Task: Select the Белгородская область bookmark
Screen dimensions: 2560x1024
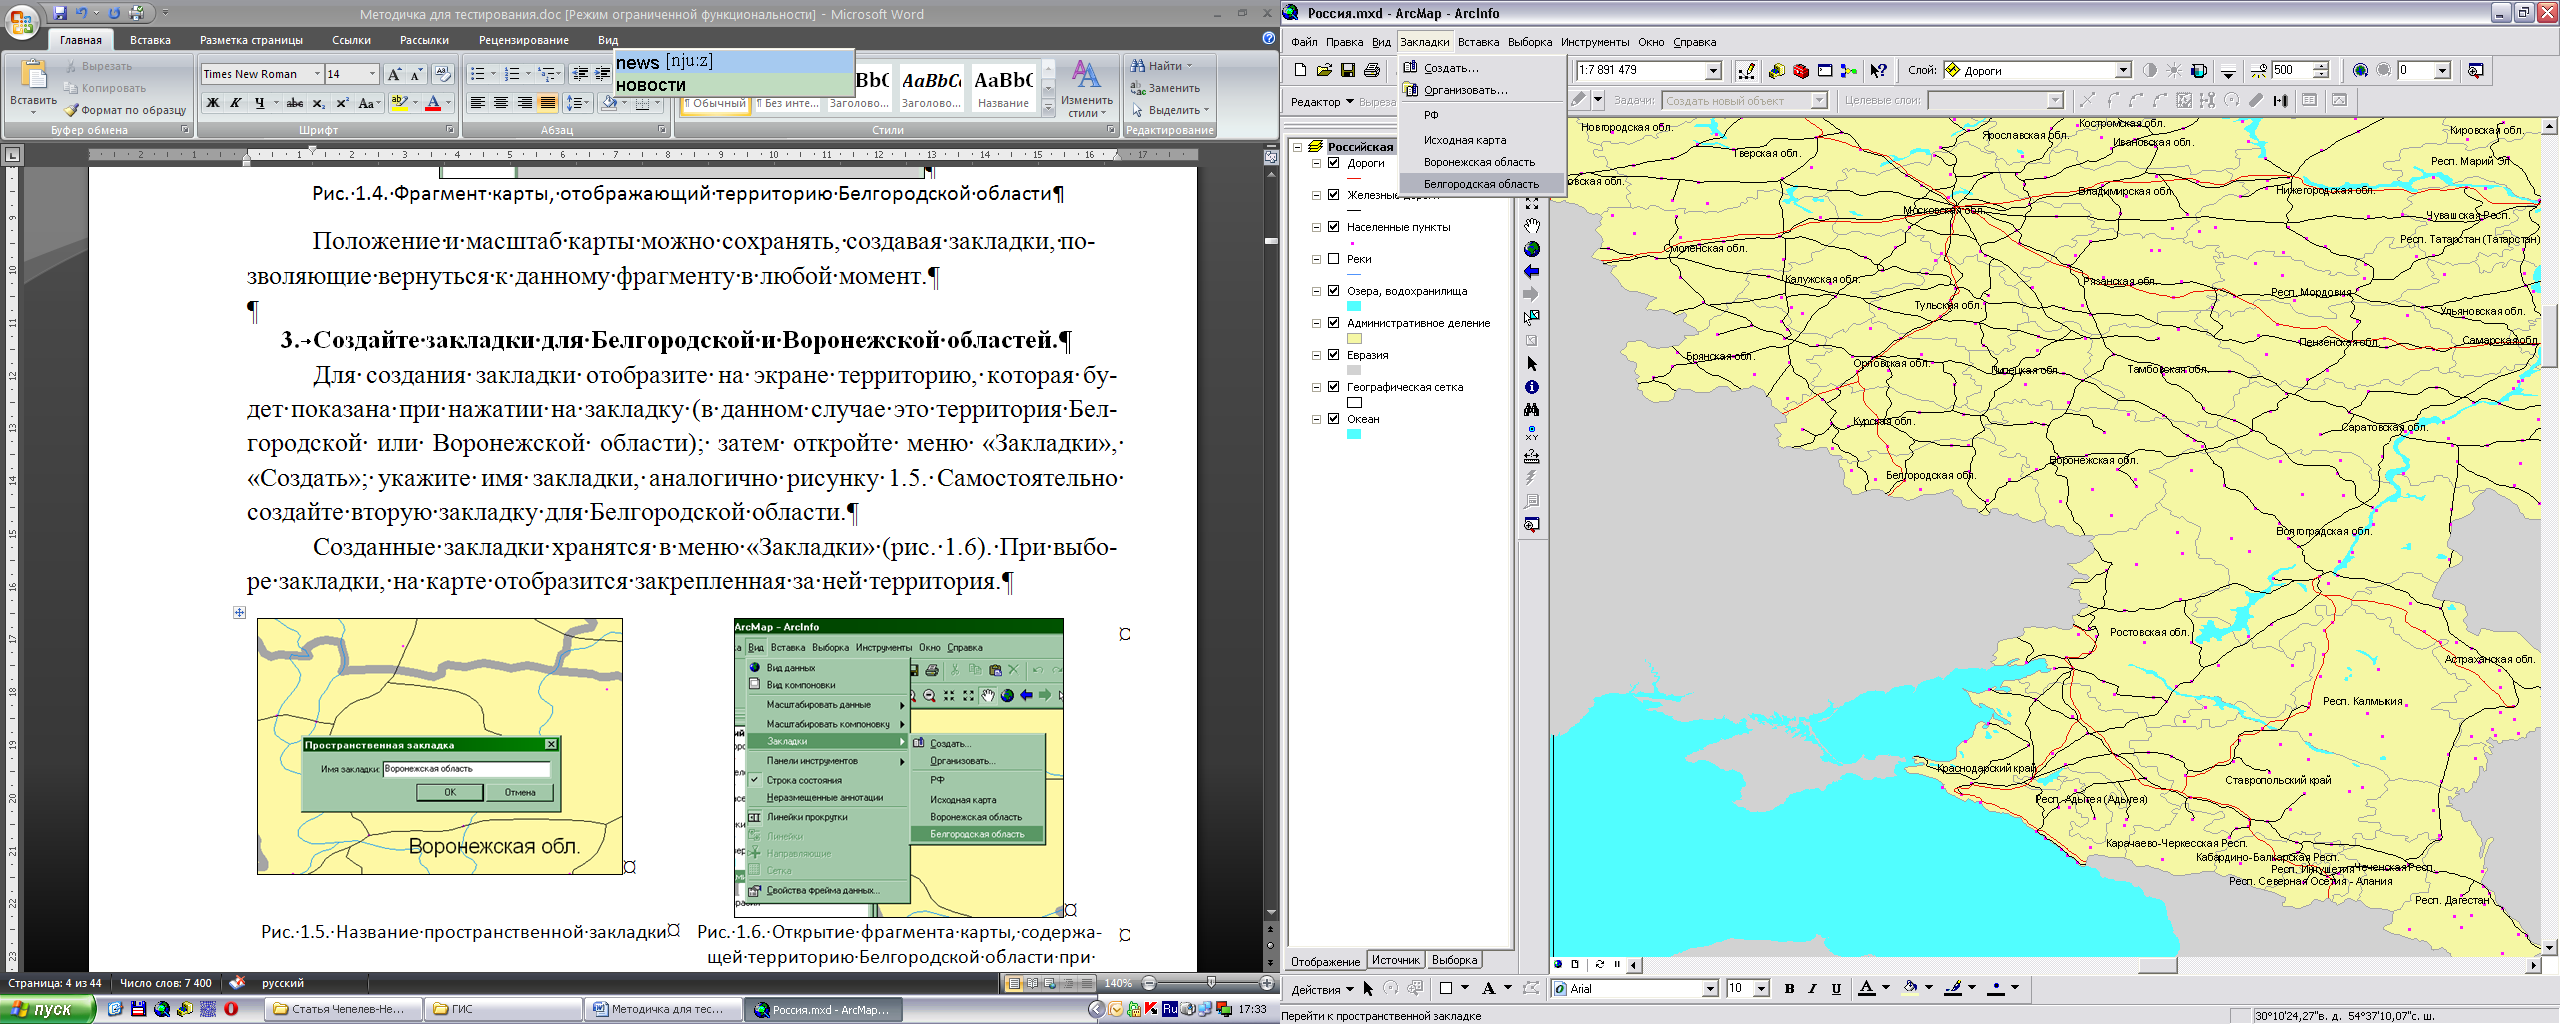Action: pos(1481,184)
